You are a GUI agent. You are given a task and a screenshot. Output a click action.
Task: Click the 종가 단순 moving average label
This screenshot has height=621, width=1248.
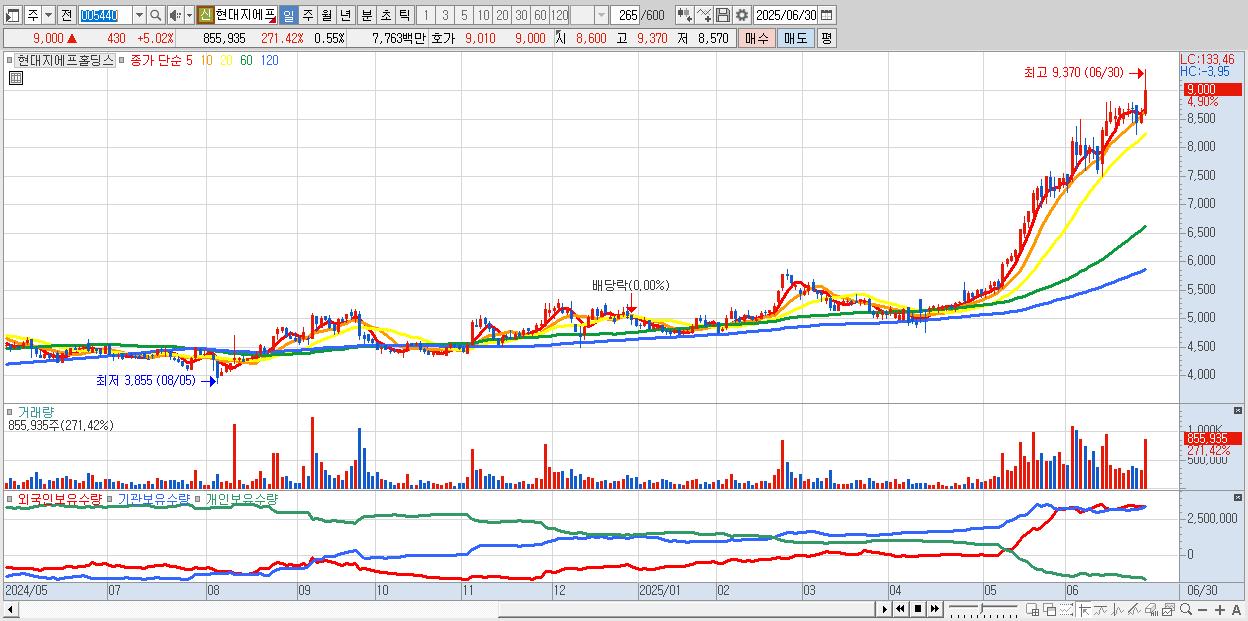(x=157, y=61)
